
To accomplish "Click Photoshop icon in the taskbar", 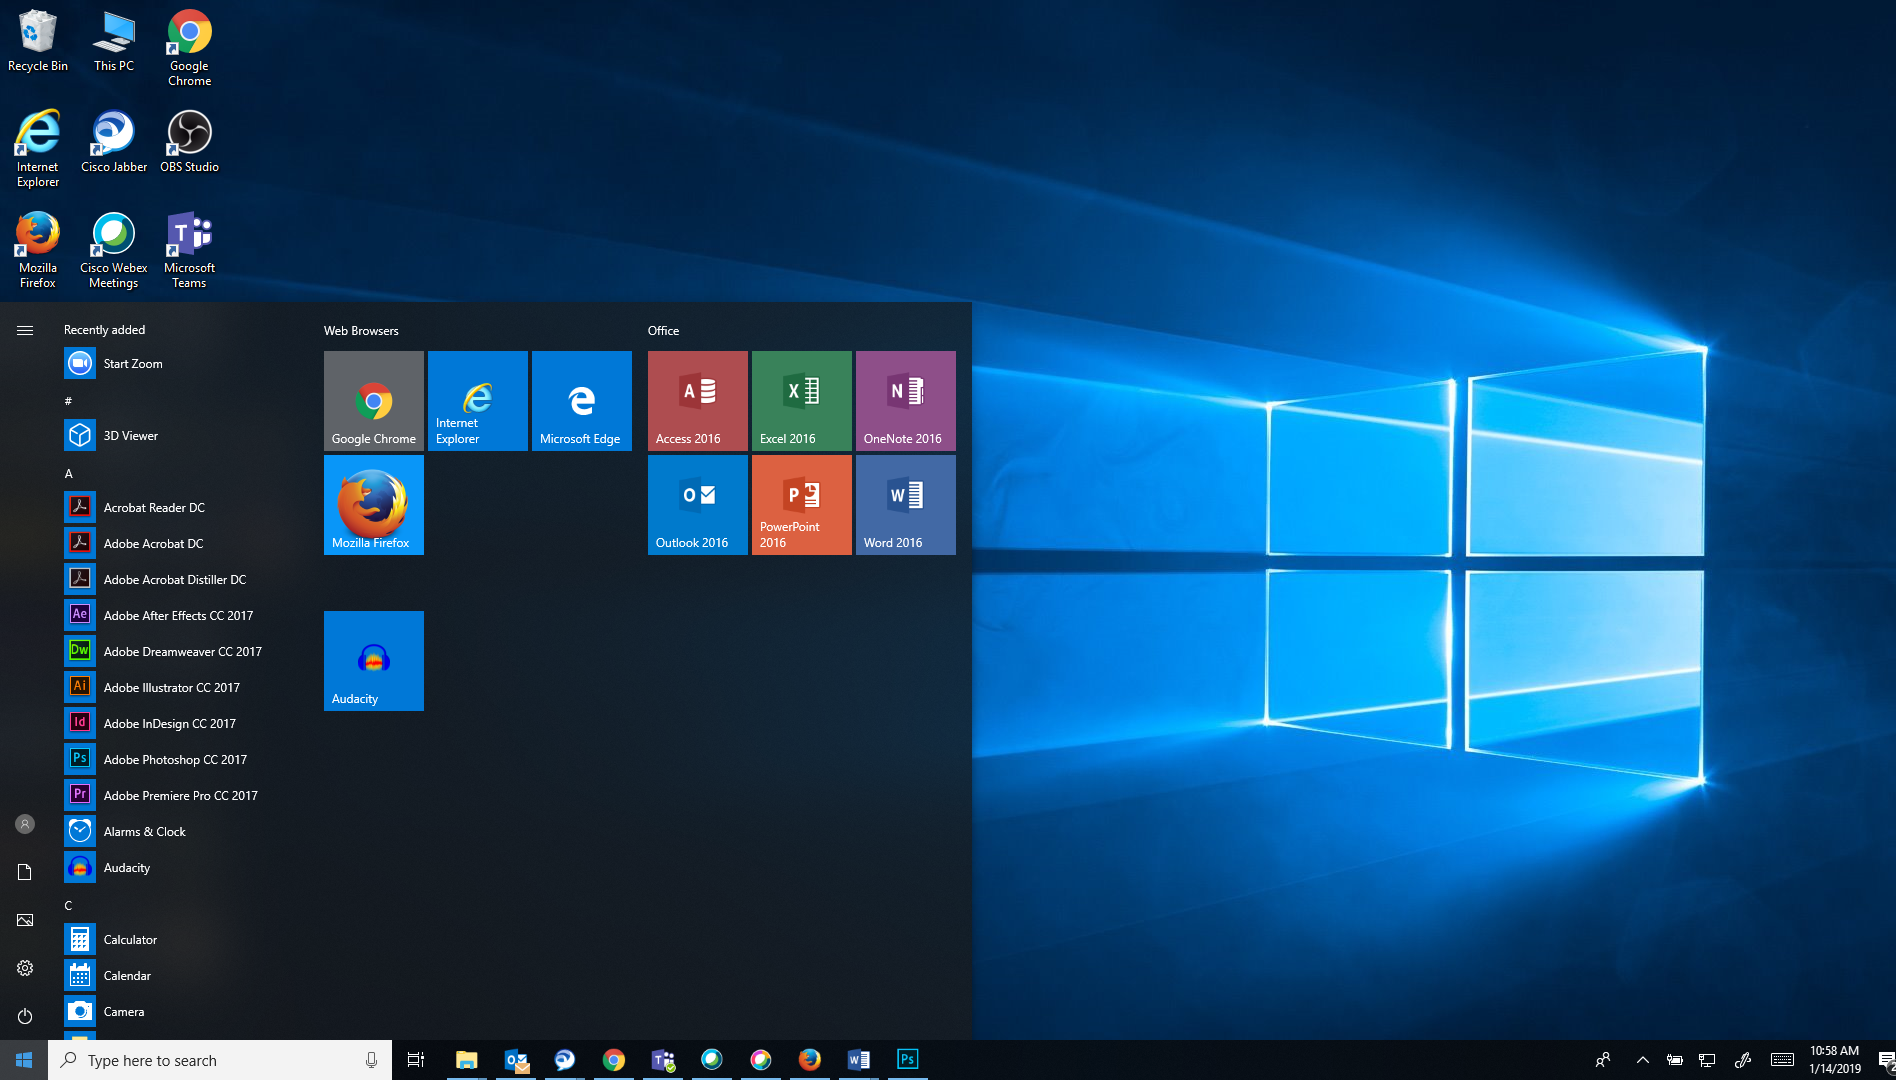I will pos(907,1059).
